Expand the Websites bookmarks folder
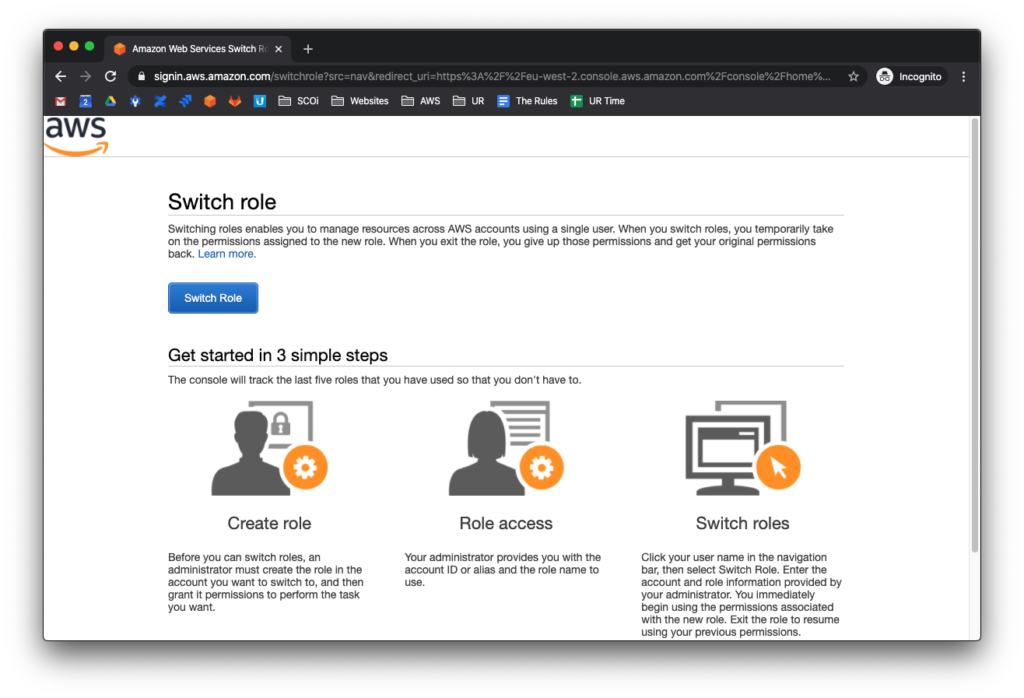 pyautogui.click(x=360, y=101)
